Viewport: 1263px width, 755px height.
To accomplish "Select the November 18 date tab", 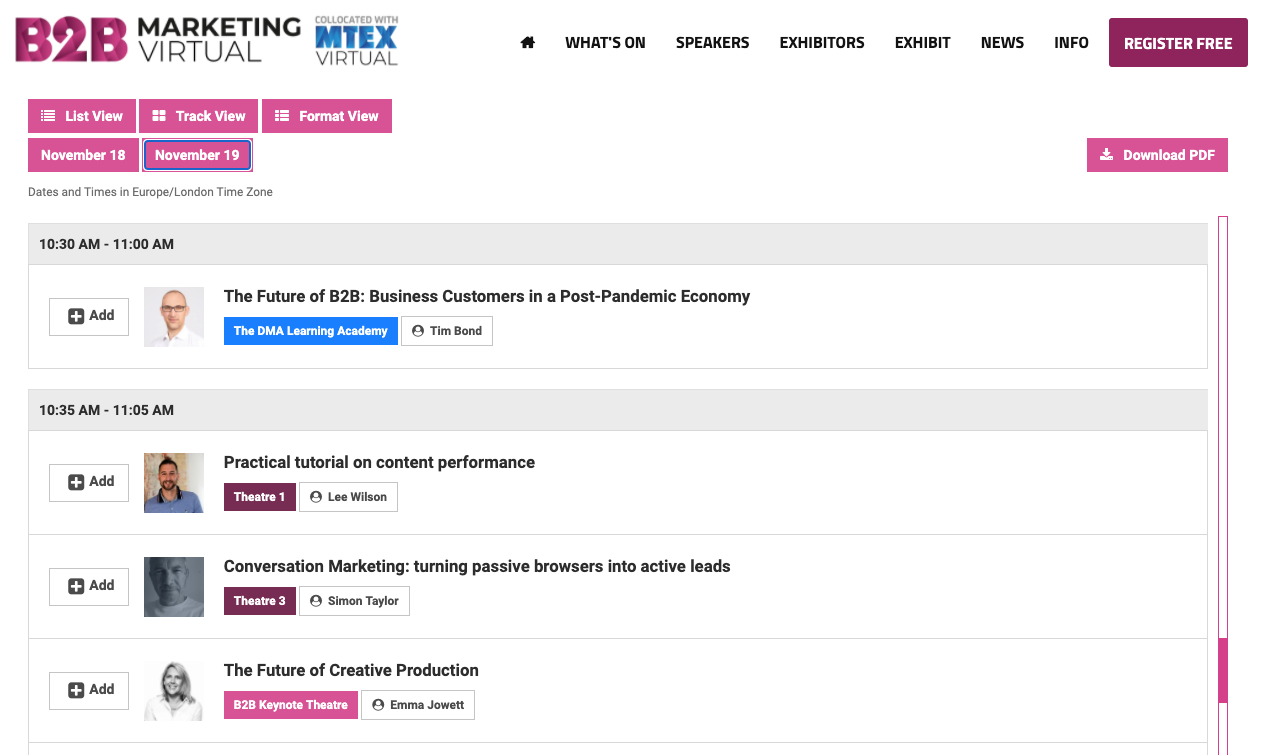I will (x=83, y=155).
